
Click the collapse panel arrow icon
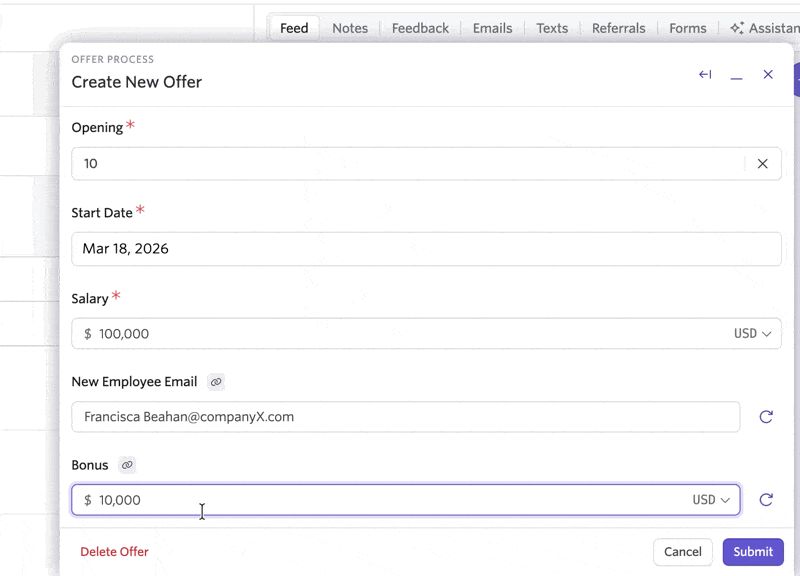(705, 75)
